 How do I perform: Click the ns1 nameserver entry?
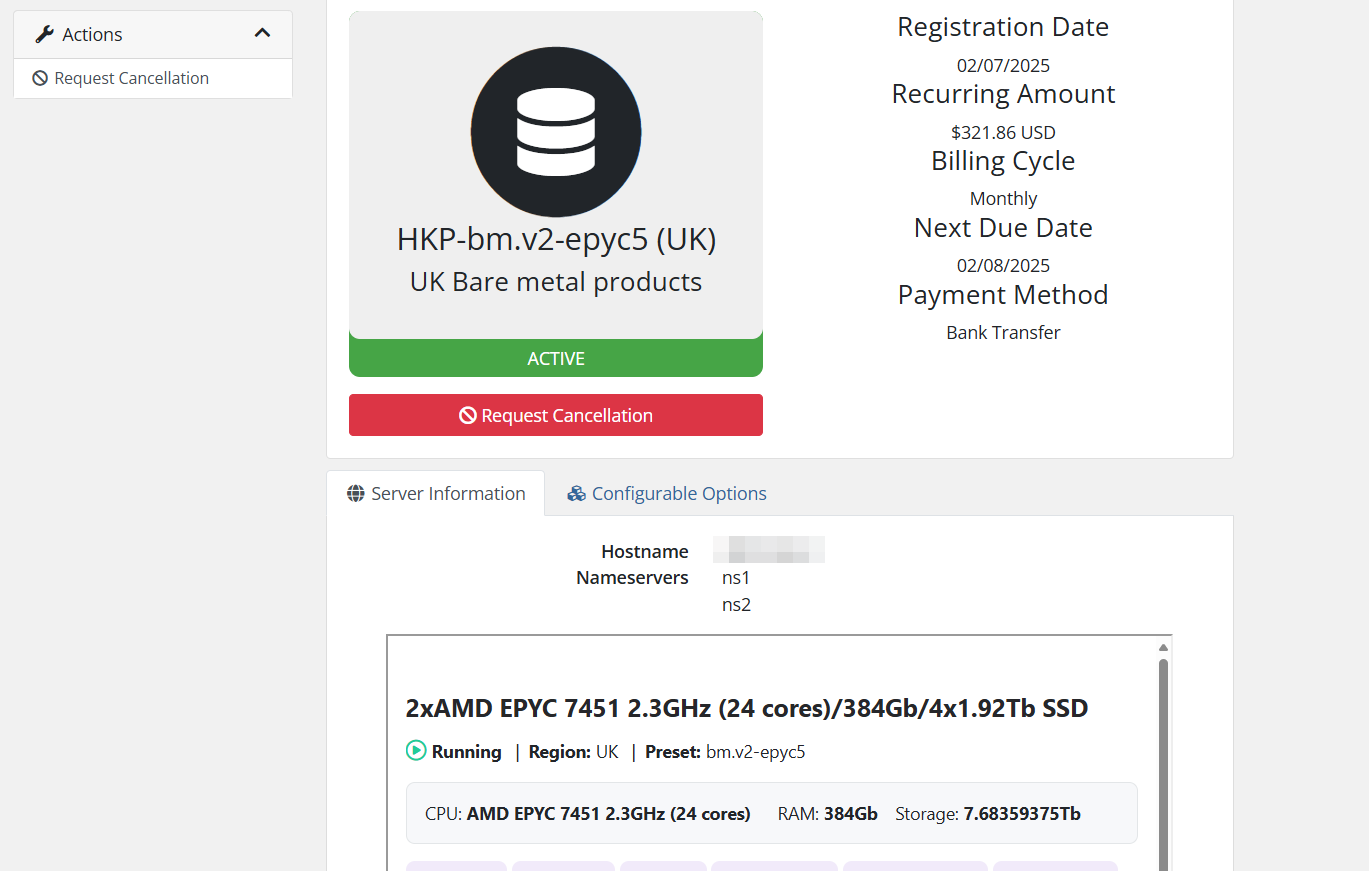pos(736,578)
